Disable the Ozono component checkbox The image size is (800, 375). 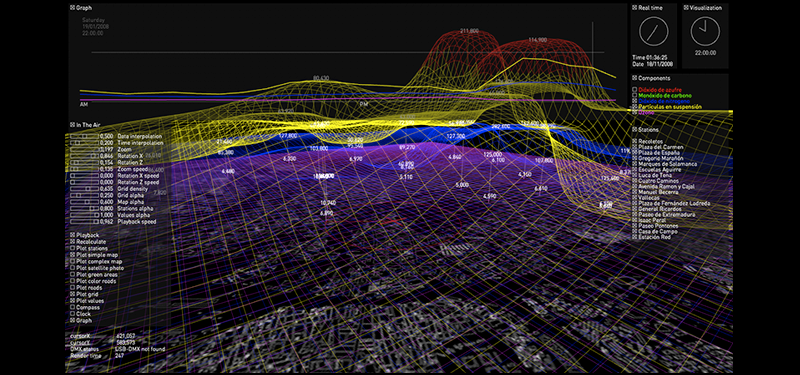click(x=635, y=112)
